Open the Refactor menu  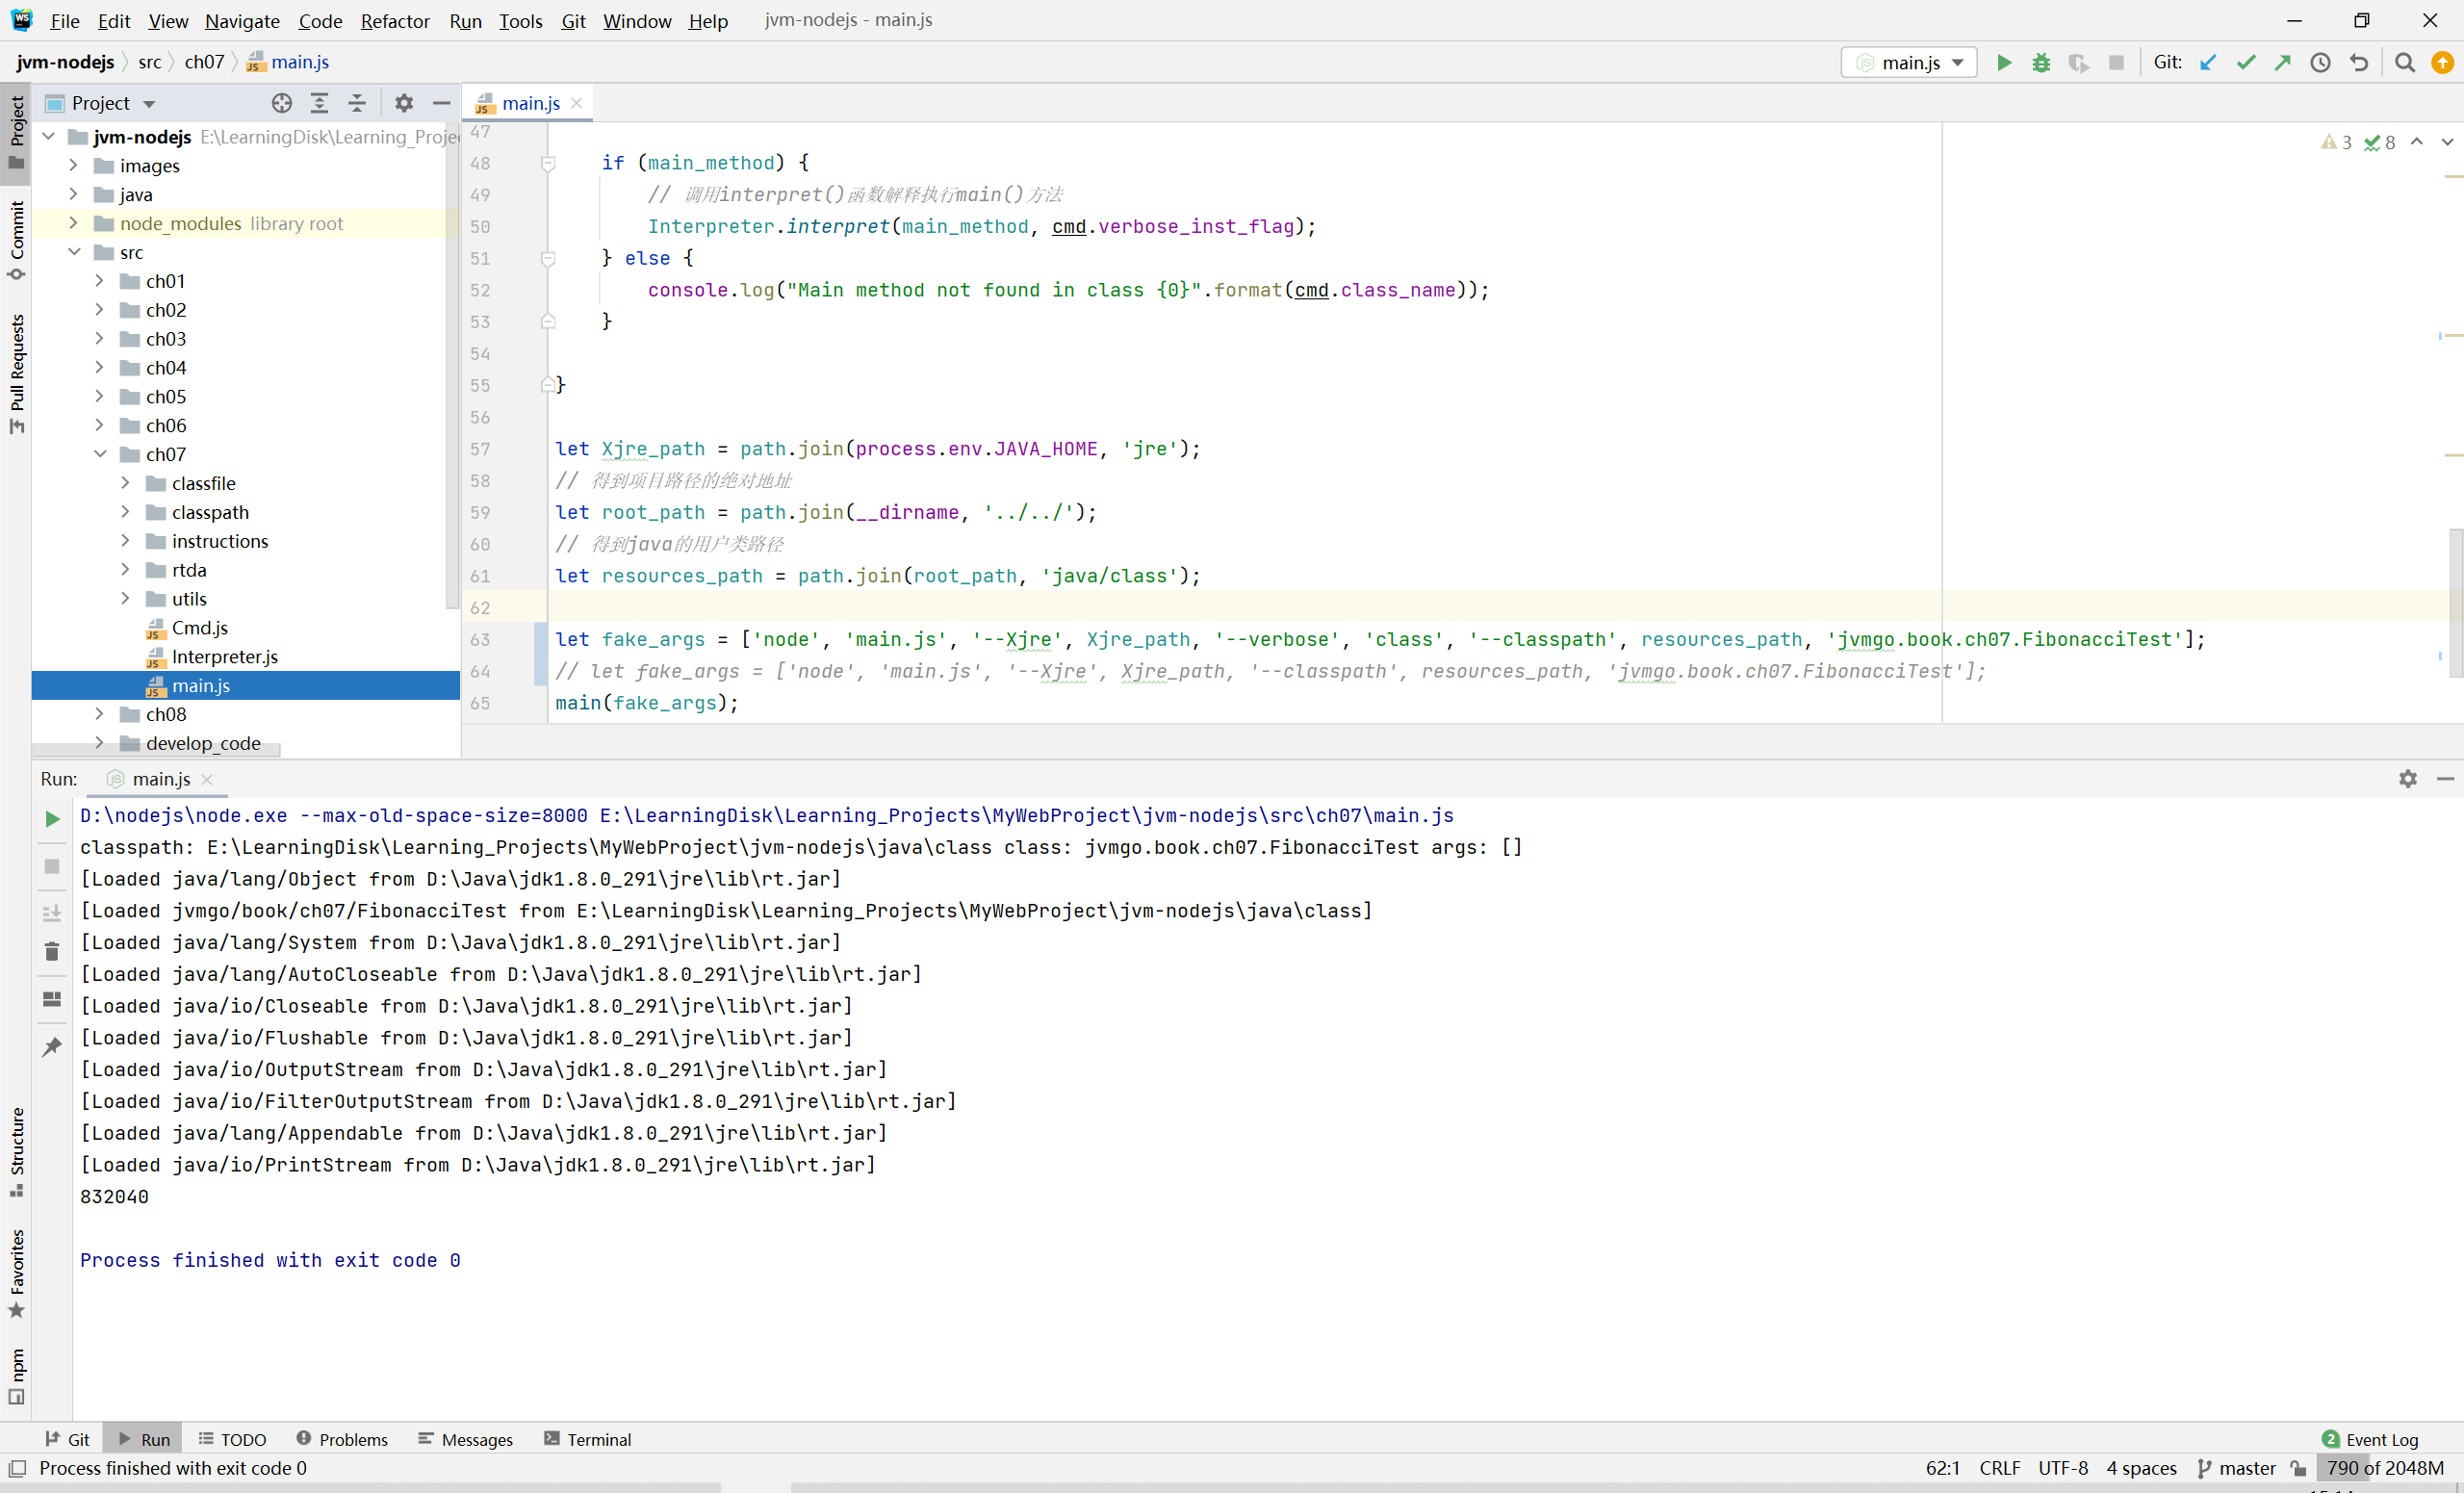tap(395, 21)
